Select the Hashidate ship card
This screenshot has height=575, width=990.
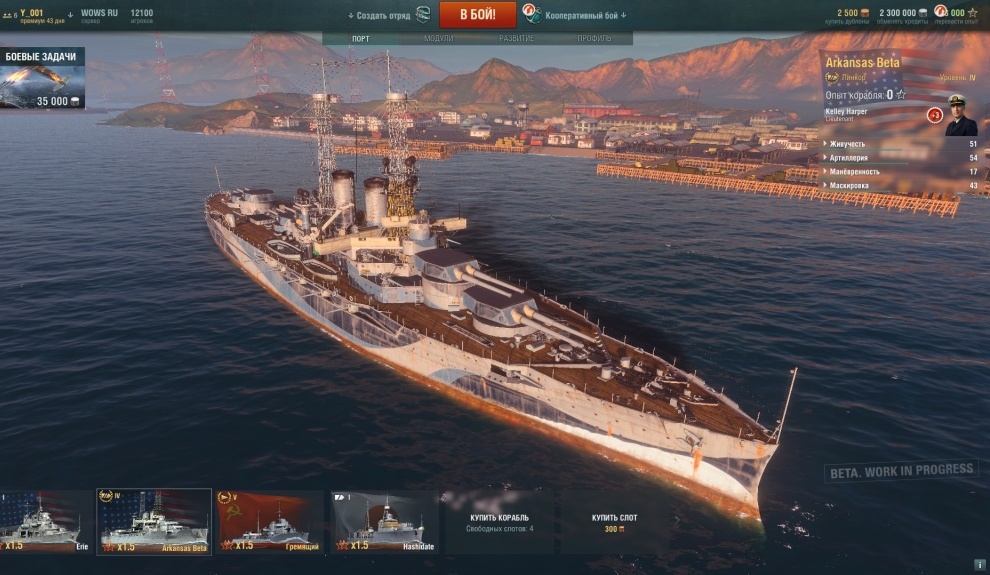pyautogui.click(x=385, y=522)
